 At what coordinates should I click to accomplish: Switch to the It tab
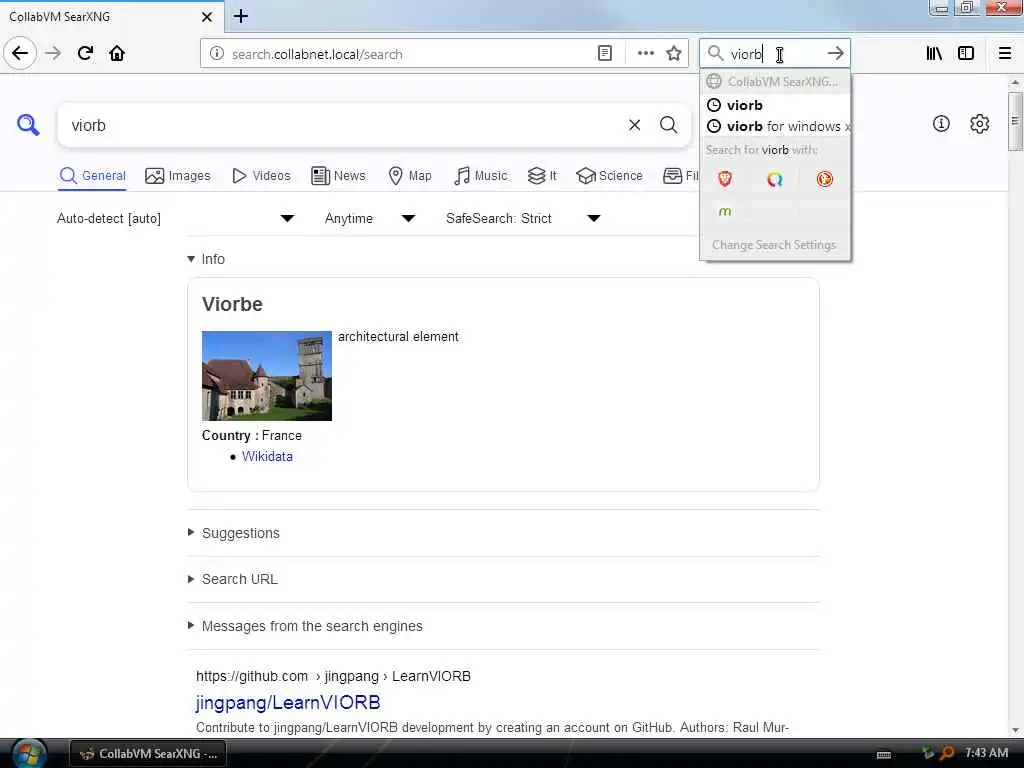click(x=542, y=176)
